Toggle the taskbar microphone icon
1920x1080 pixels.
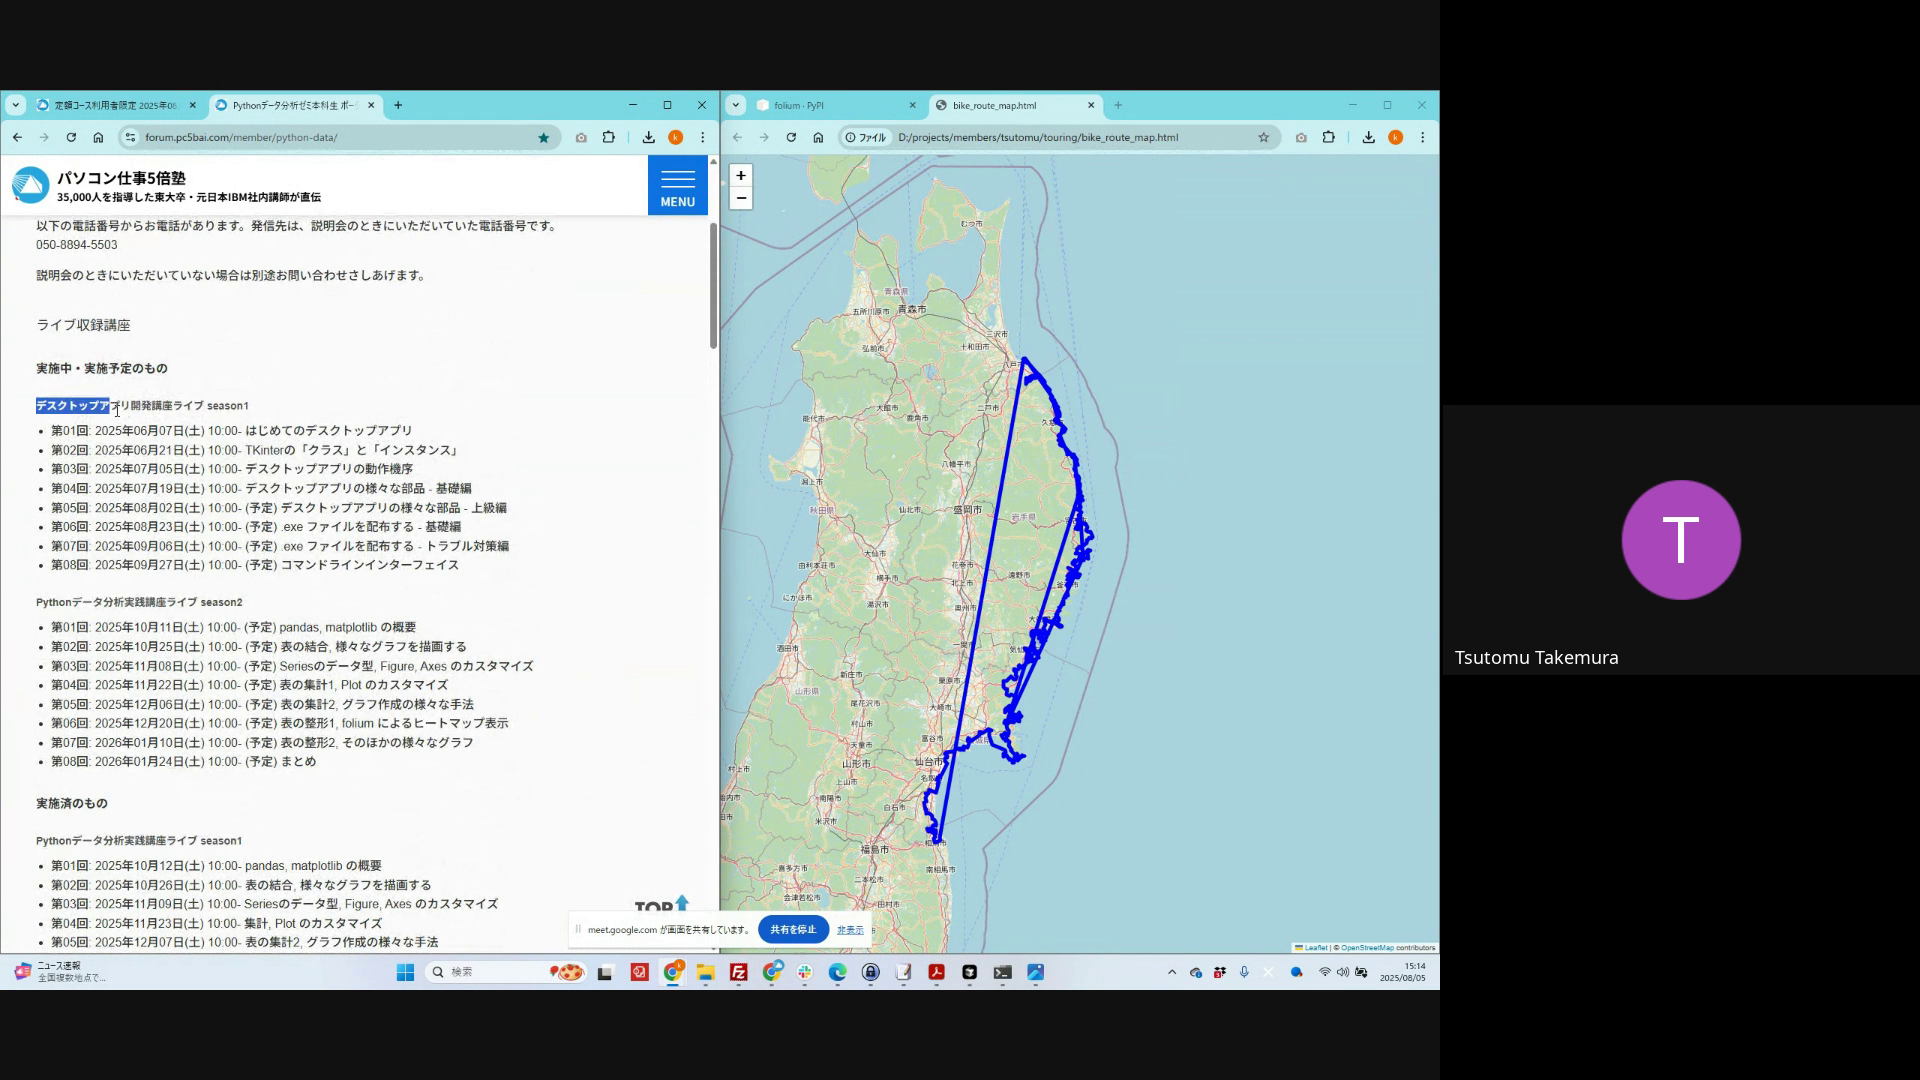(x=1244, y=972)
